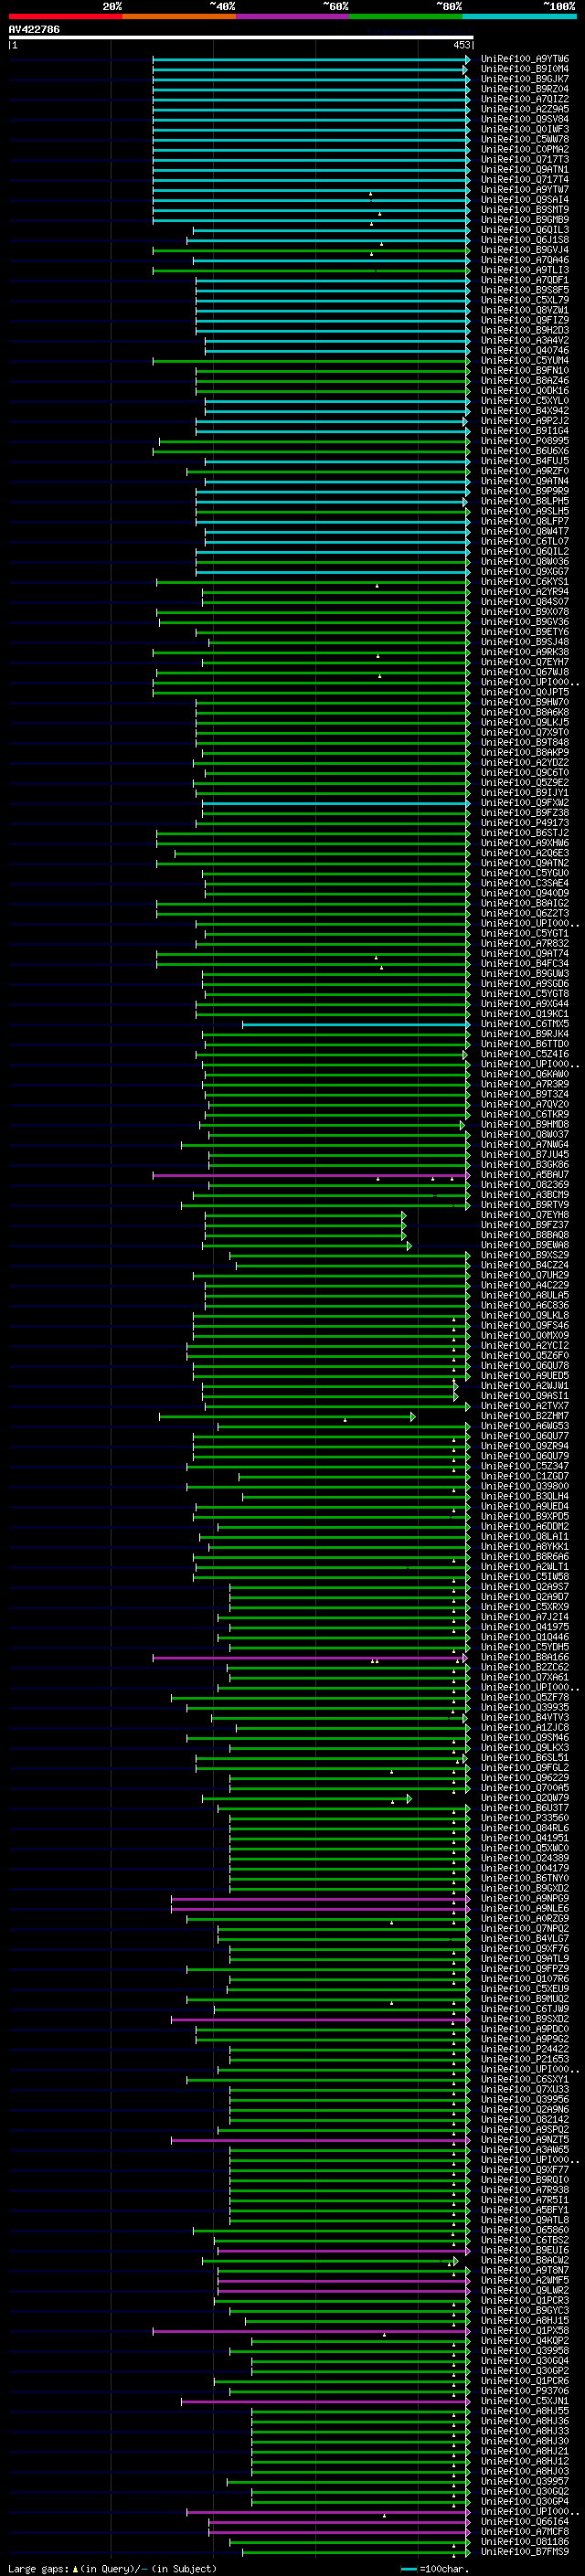Click the purple bar for UniRef100_A5BAU7
This screenshot has height=2576, width=585.
[311, 1175]
